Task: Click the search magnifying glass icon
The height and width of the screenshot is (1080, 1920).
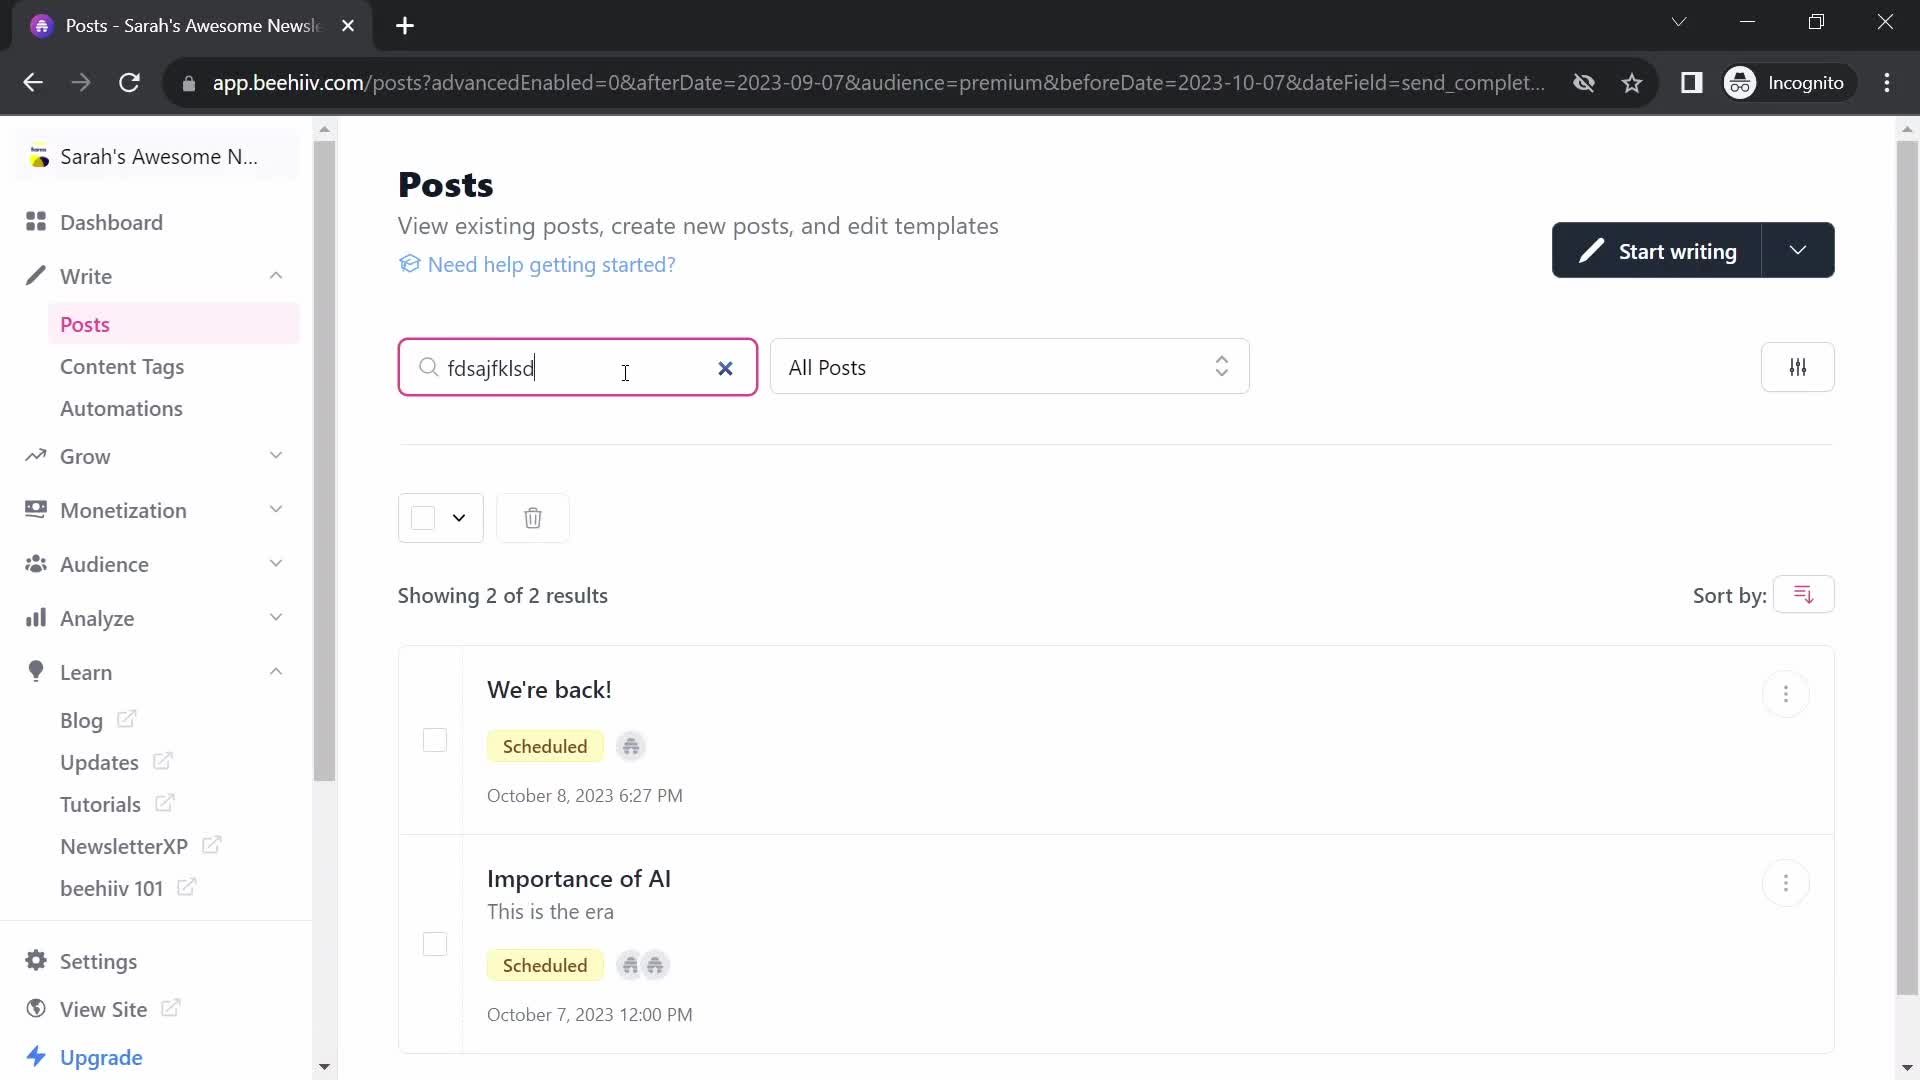Action: click(430, 369)
